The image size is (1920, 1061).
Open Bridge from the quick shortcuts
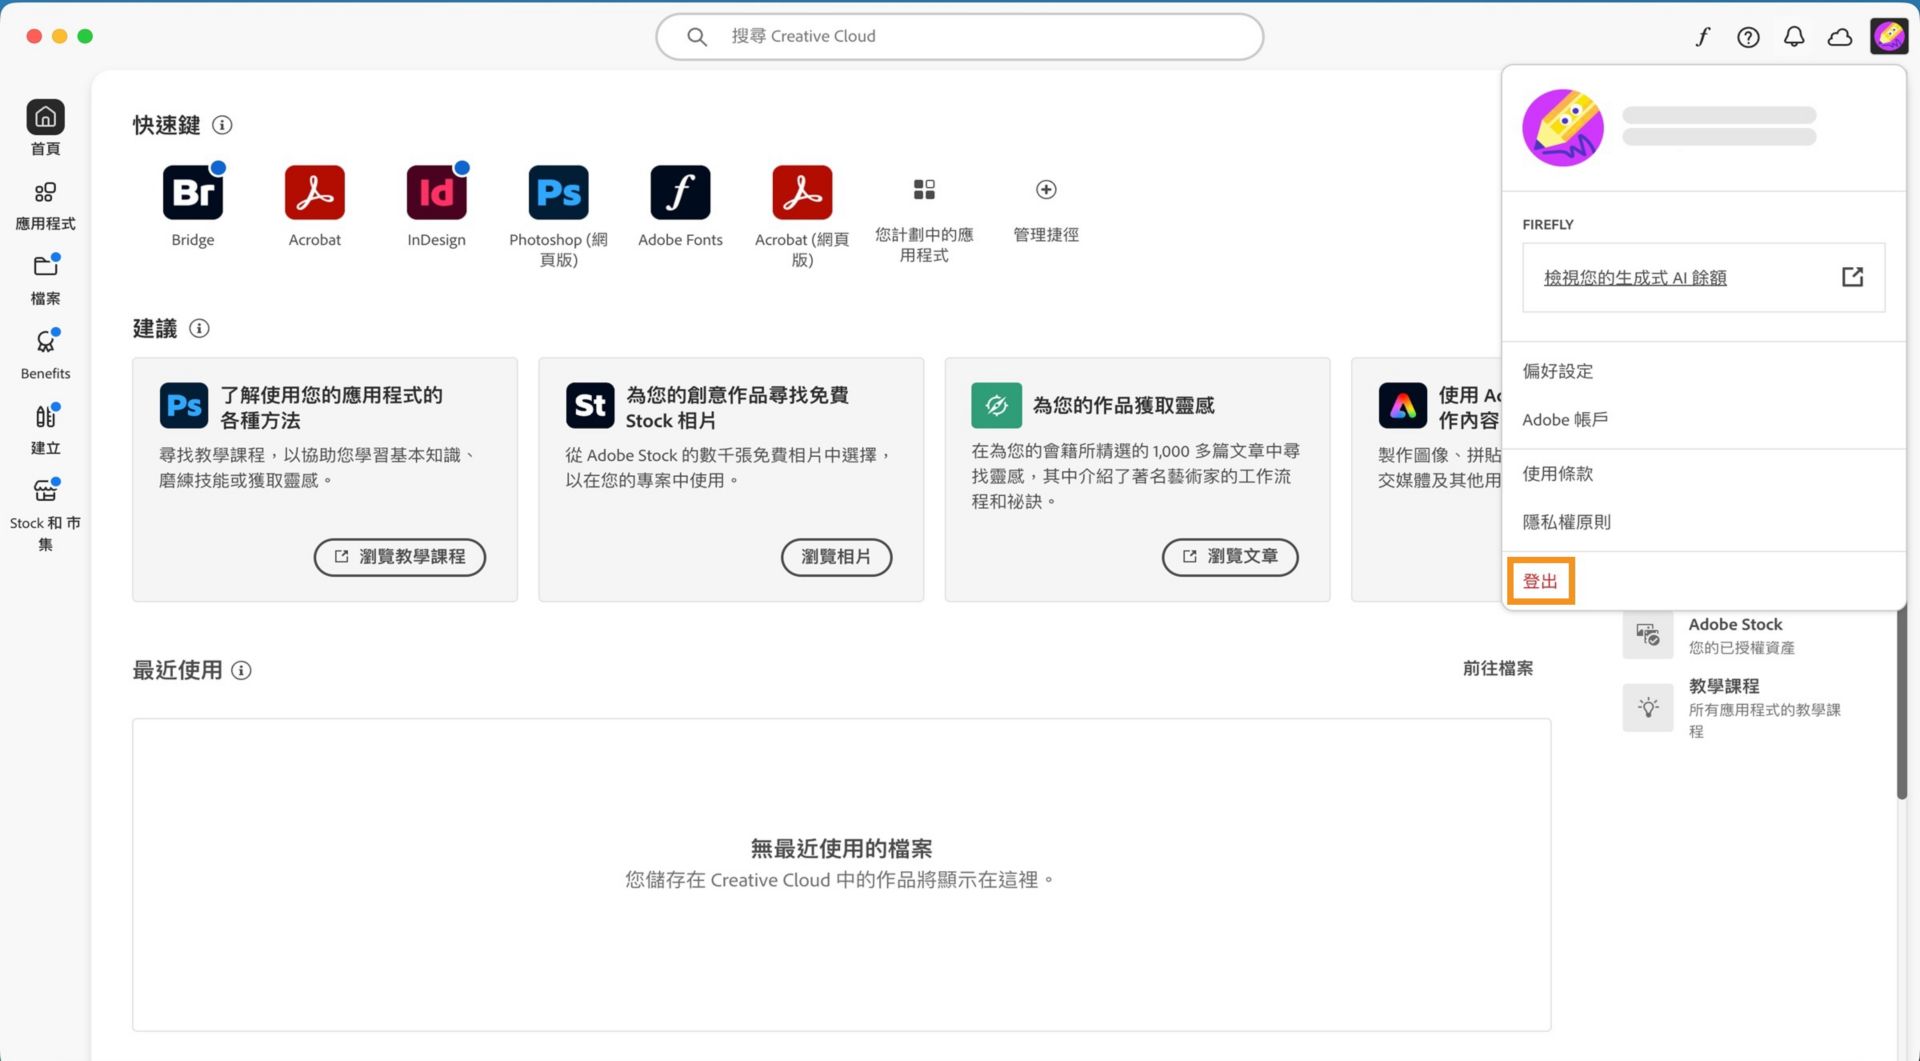tap(192, 192)
